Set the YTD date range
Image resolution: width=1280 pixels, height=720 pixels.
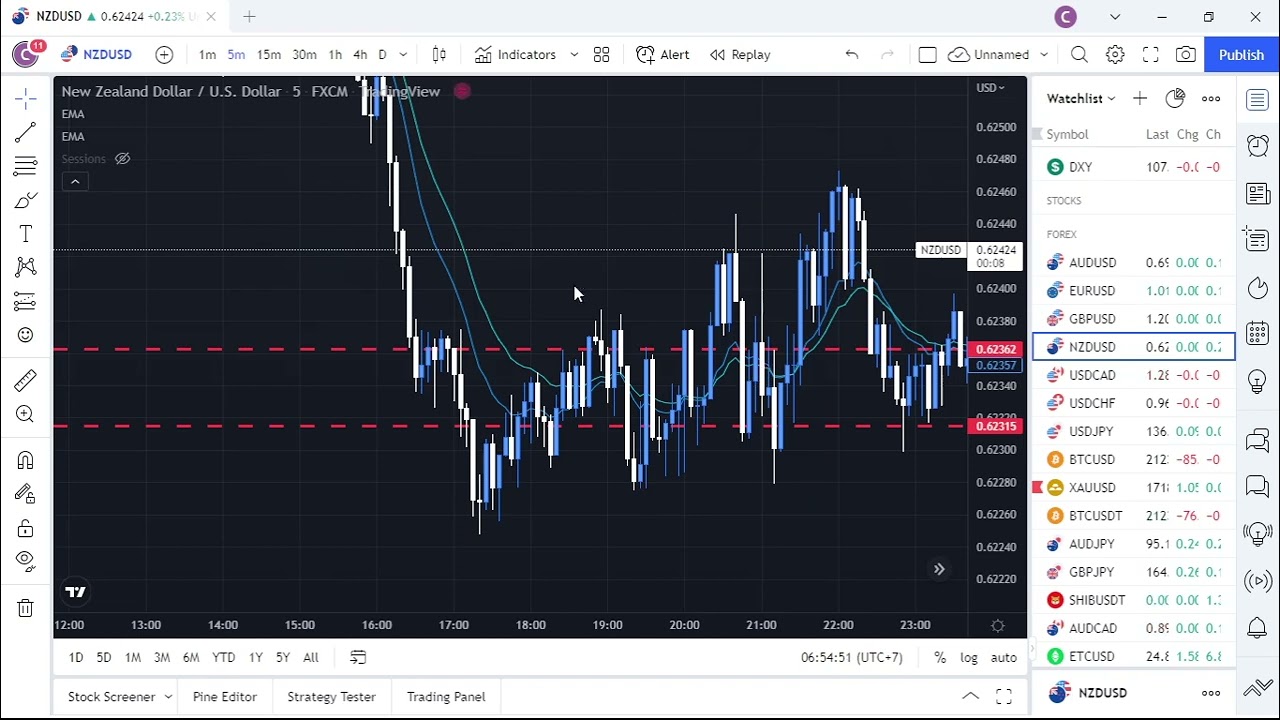[223, 657]
